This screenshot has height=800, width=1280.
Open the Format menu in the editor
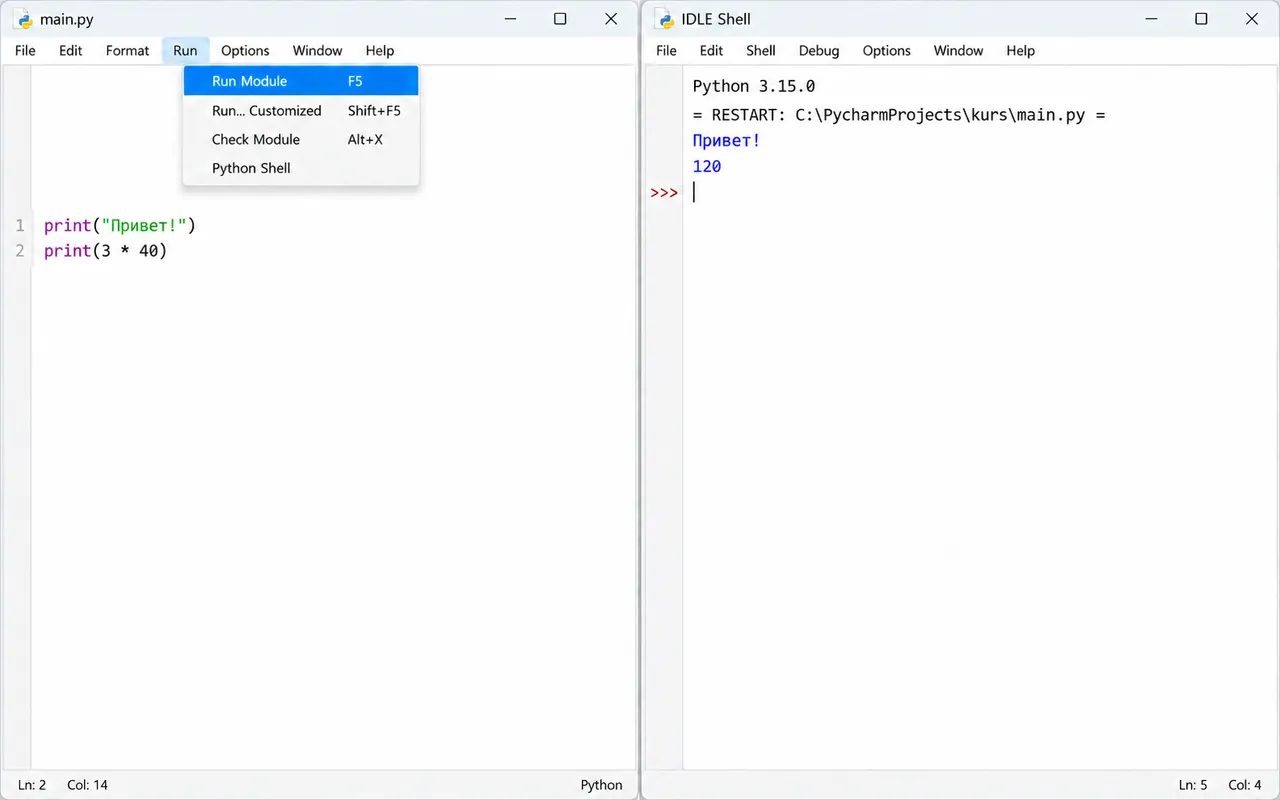(x=127, y=51)
